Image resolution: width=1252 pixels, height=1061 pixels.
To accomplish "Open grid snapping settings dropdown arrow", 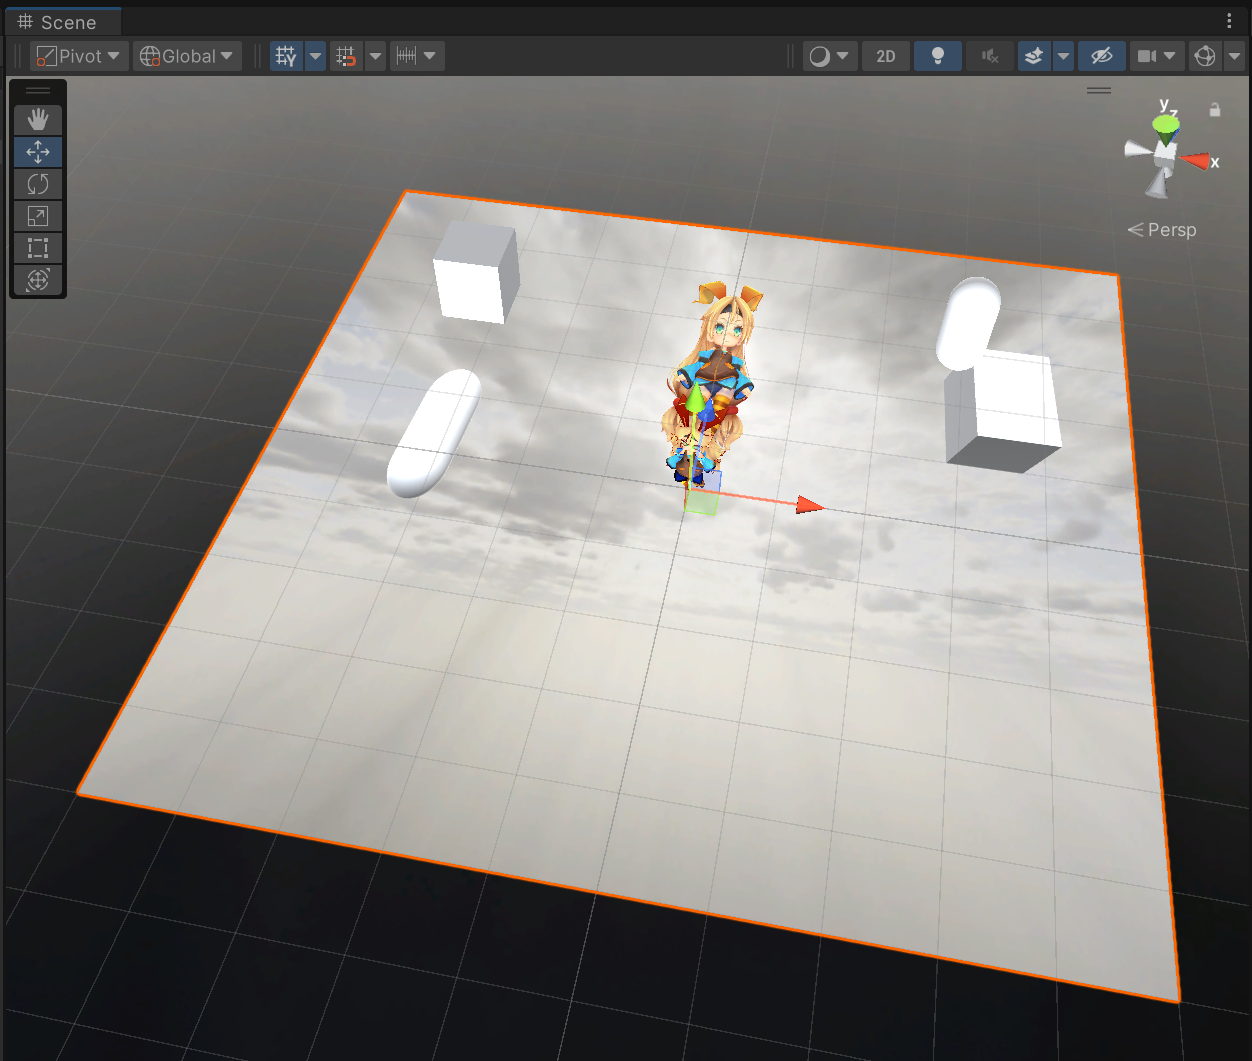I will (375, 56).
